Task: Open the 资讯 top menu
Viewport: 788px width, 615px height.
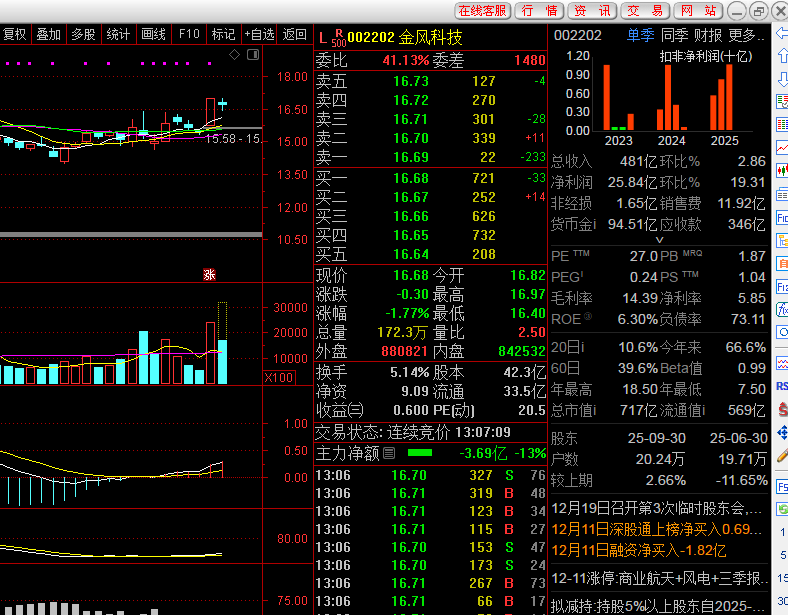Action: pyautogui.click(x=592, y=11)
